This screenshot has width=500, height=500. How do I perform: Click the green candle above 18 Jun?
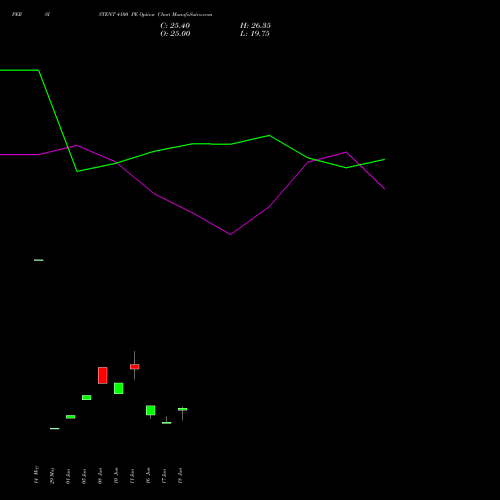tap(183, 409)
